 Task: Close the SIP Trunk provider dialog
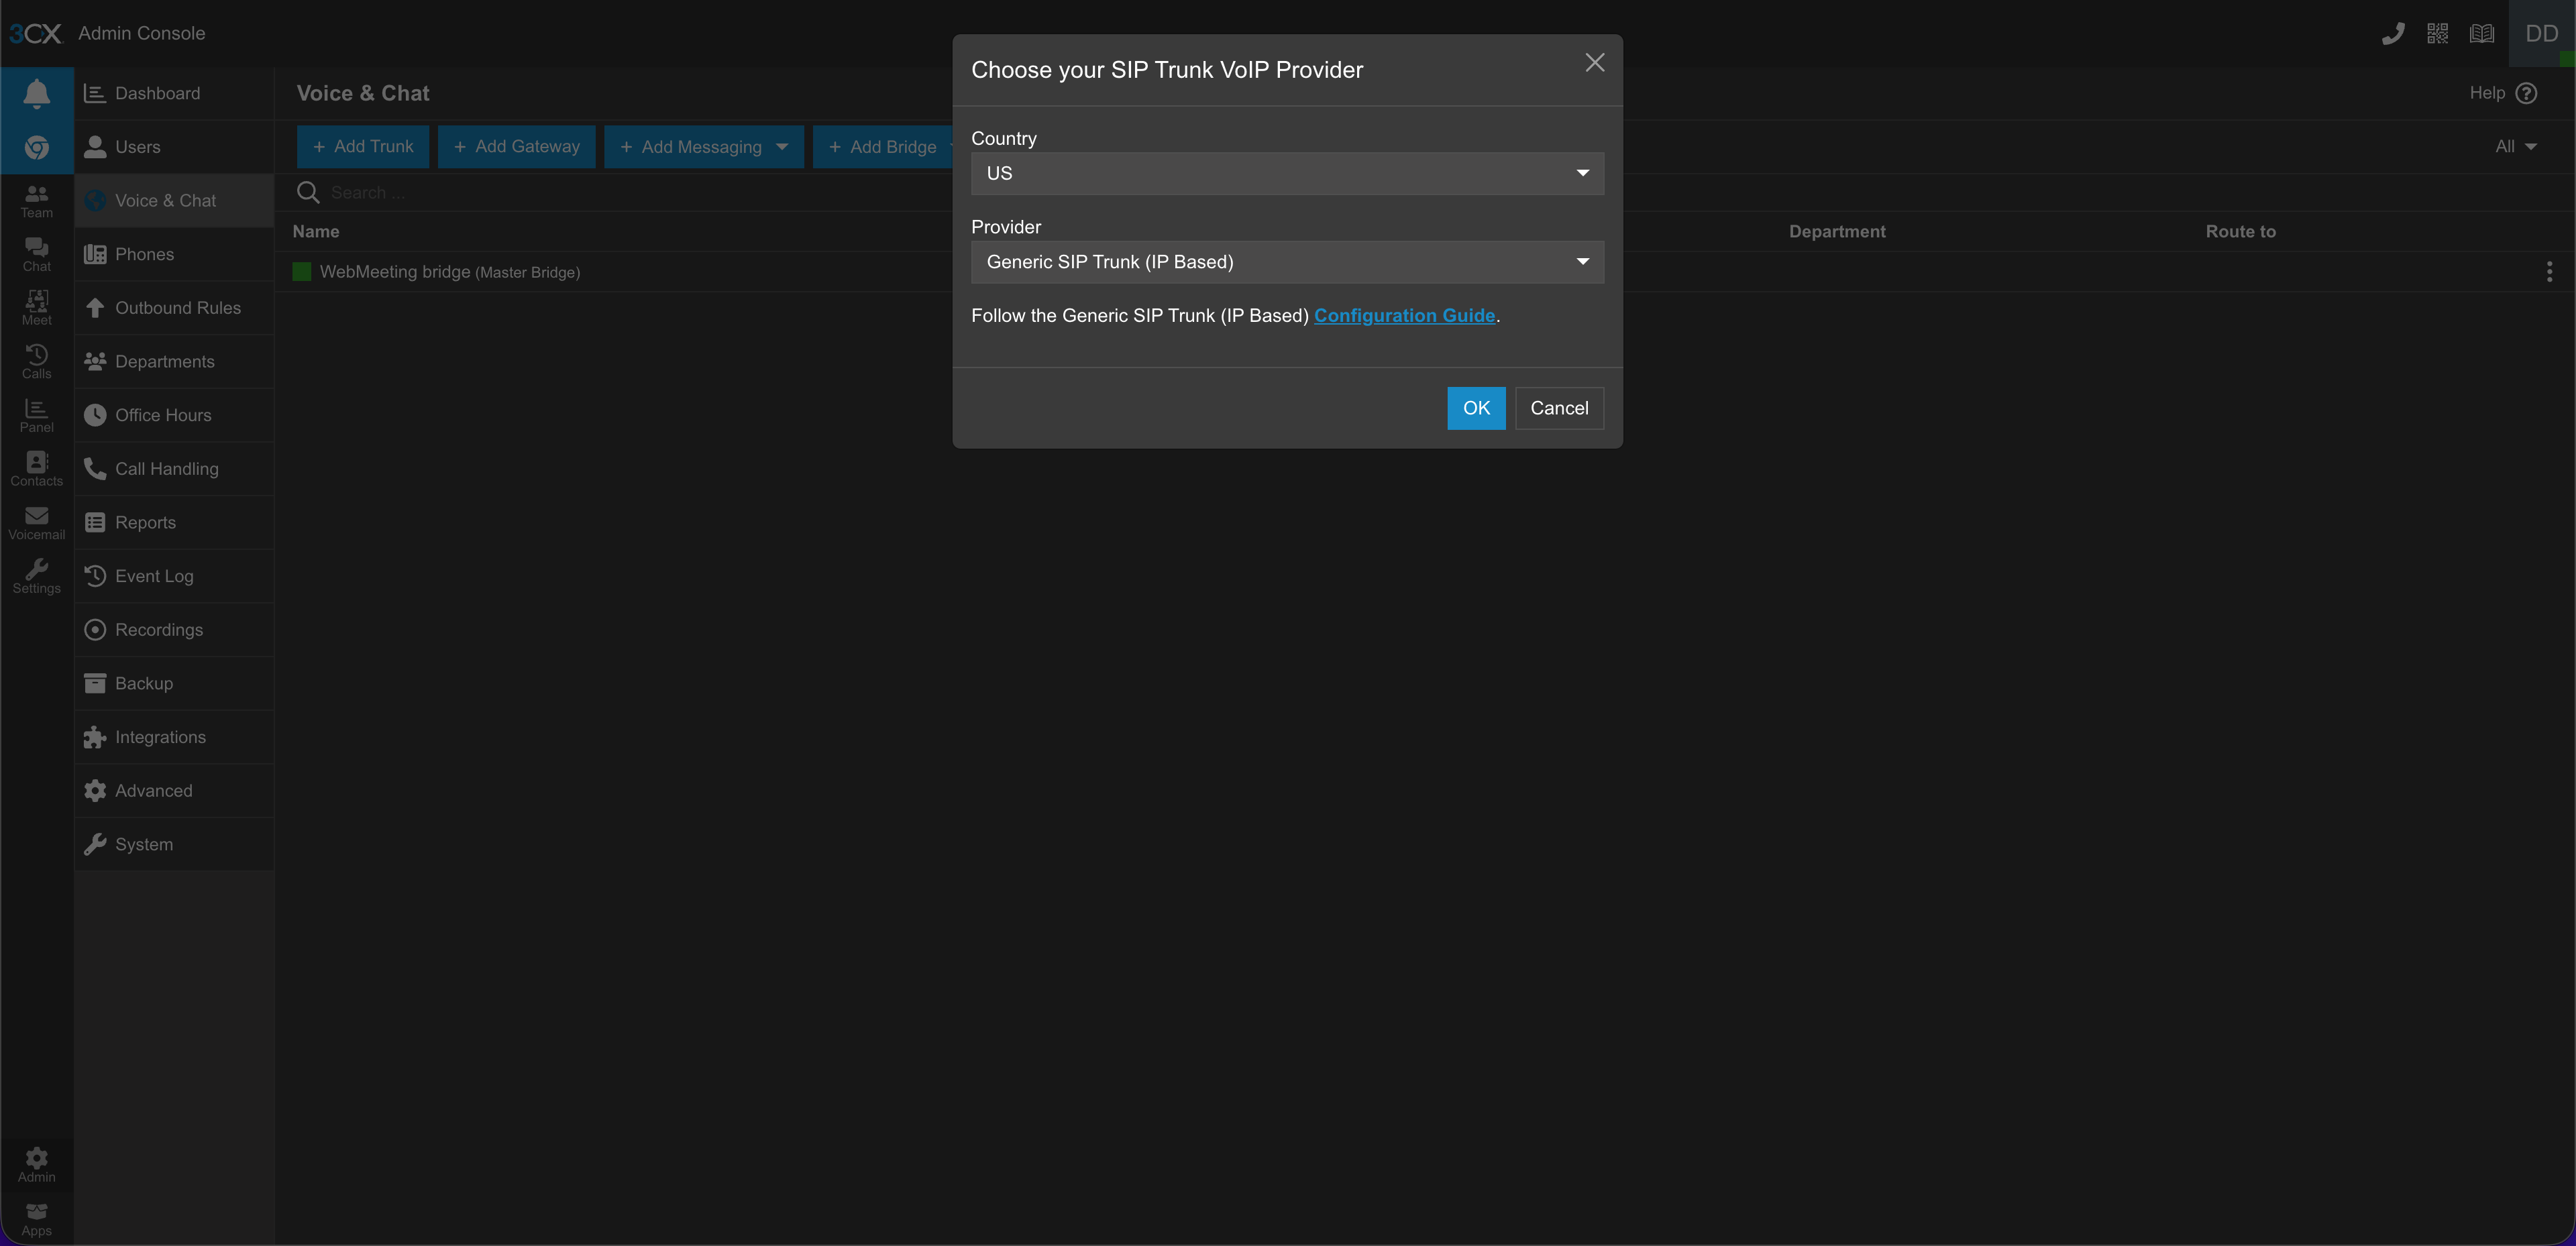click(x=1594, y=63)
